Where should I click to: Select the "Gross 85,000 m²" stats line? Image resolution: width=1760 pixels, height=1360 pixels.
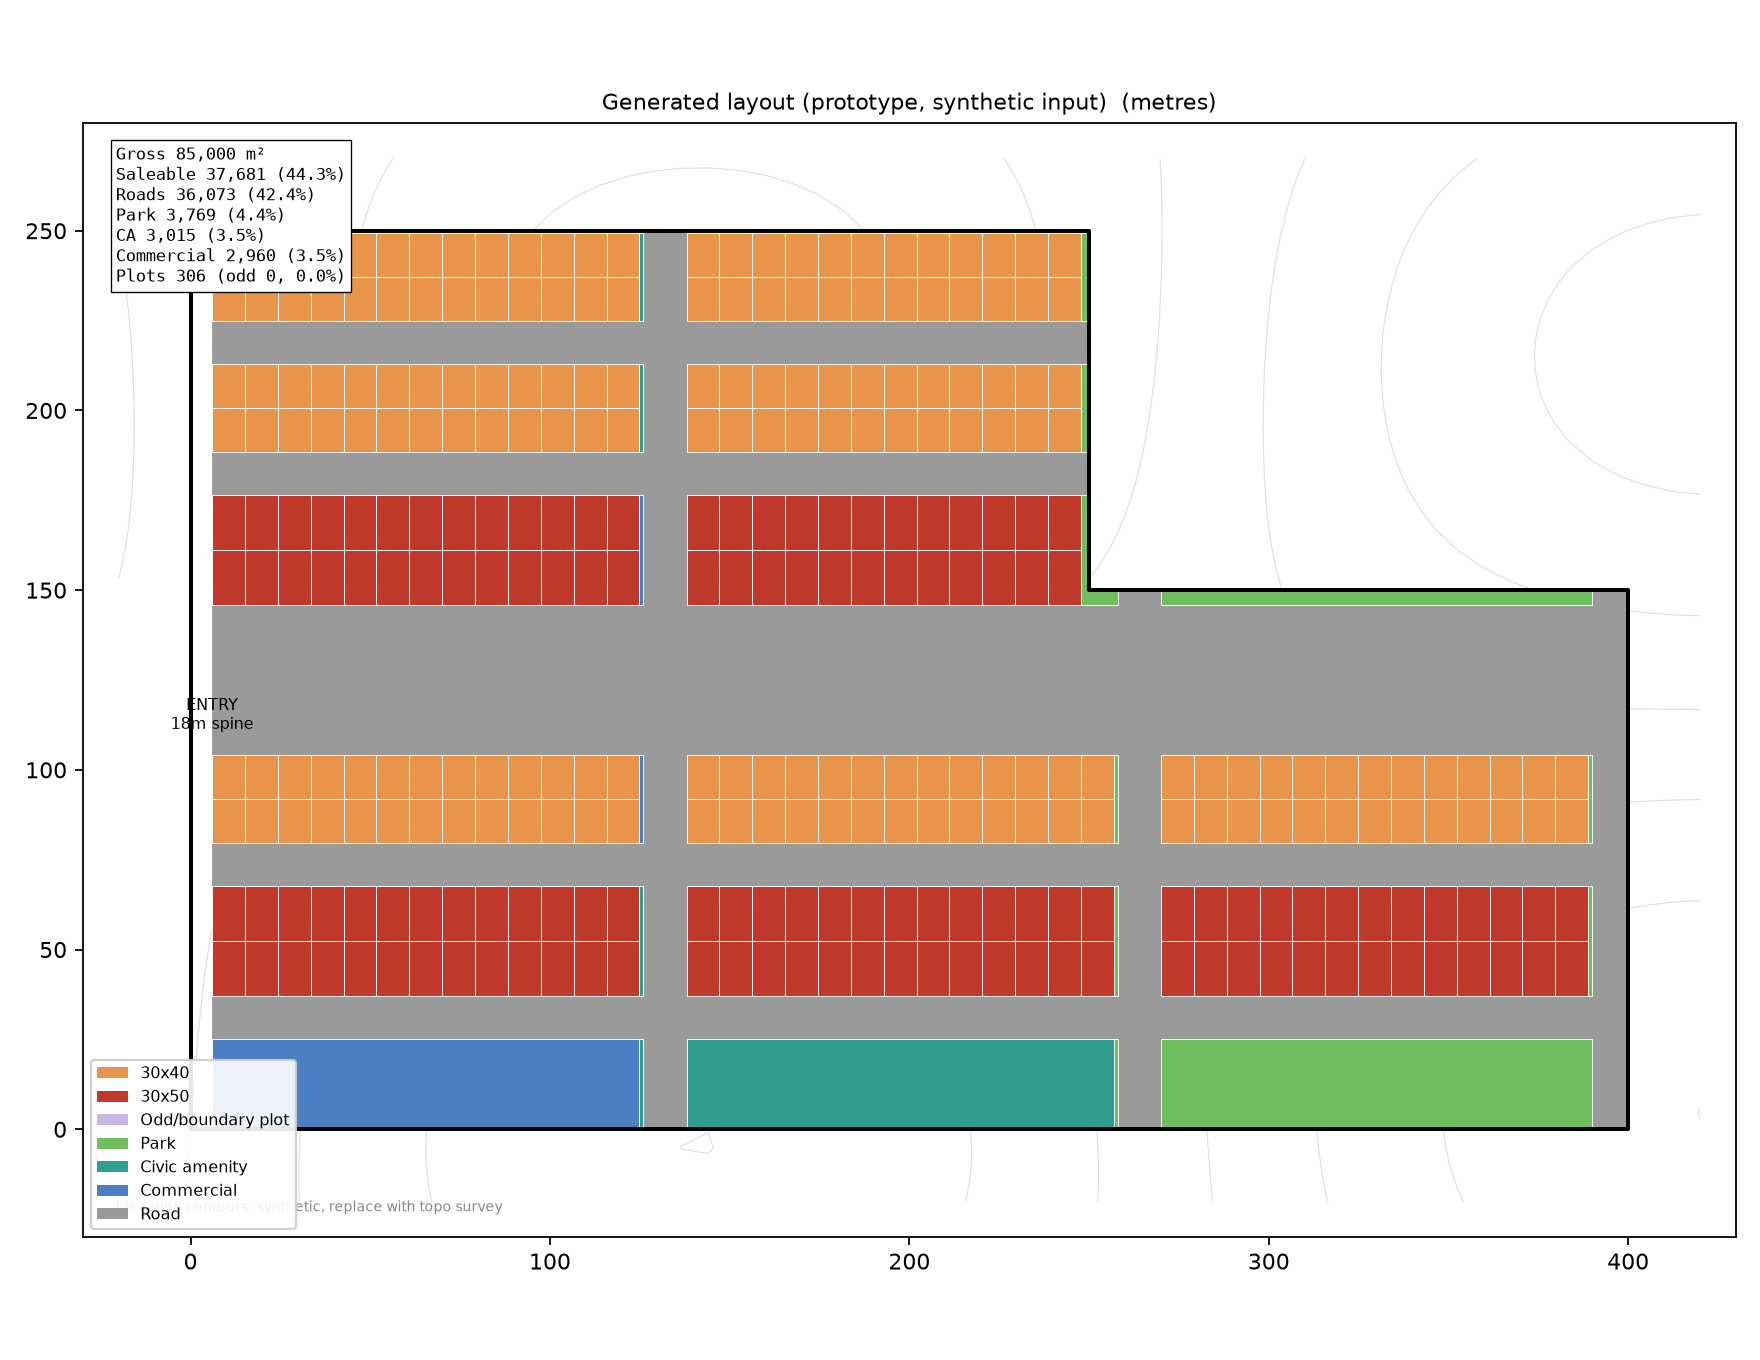pos(190,154)
